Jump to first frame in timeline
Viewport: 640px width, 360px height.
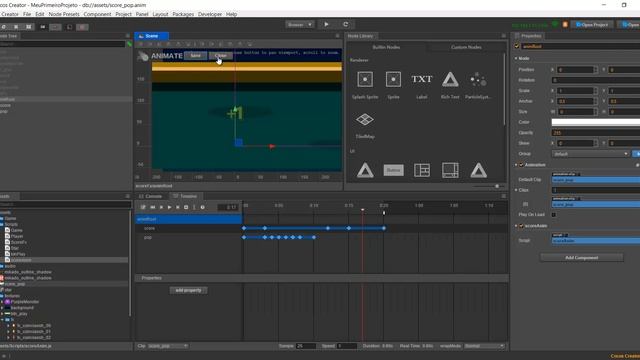(153, 207)
